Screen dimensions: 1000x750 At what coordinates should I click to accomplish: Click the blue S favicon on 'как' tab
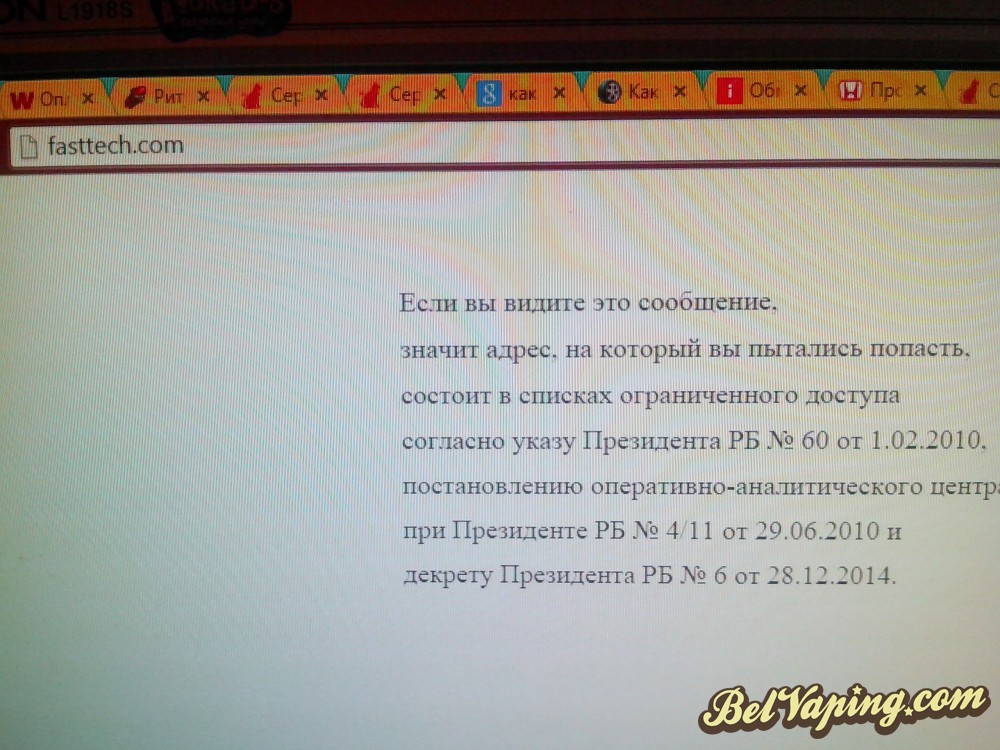[x=489, y=94]
